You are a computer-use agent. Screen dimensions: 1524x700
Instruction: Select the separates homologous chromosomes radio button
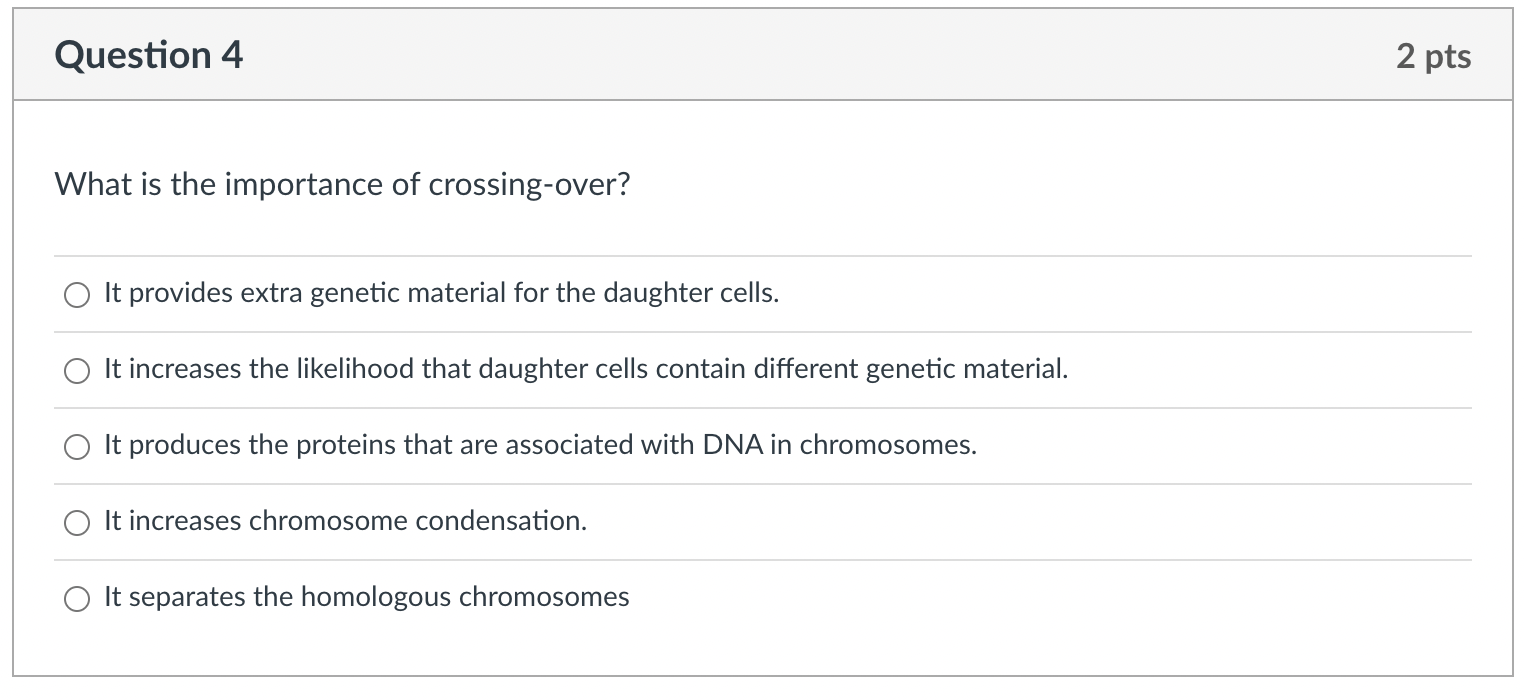coord(77,598)
